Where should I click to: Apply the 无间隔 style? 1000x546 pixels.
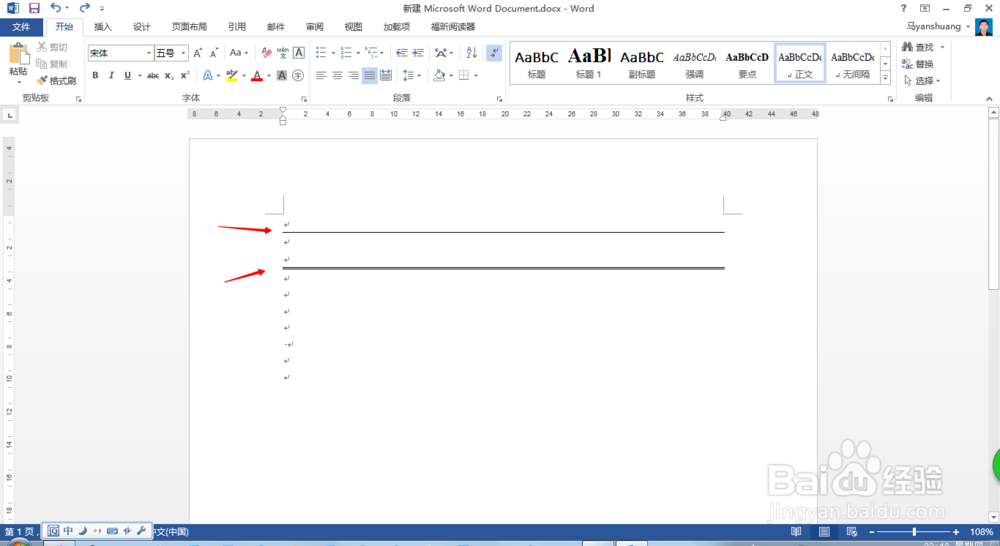pyautogui.click(x=852, y=63)
